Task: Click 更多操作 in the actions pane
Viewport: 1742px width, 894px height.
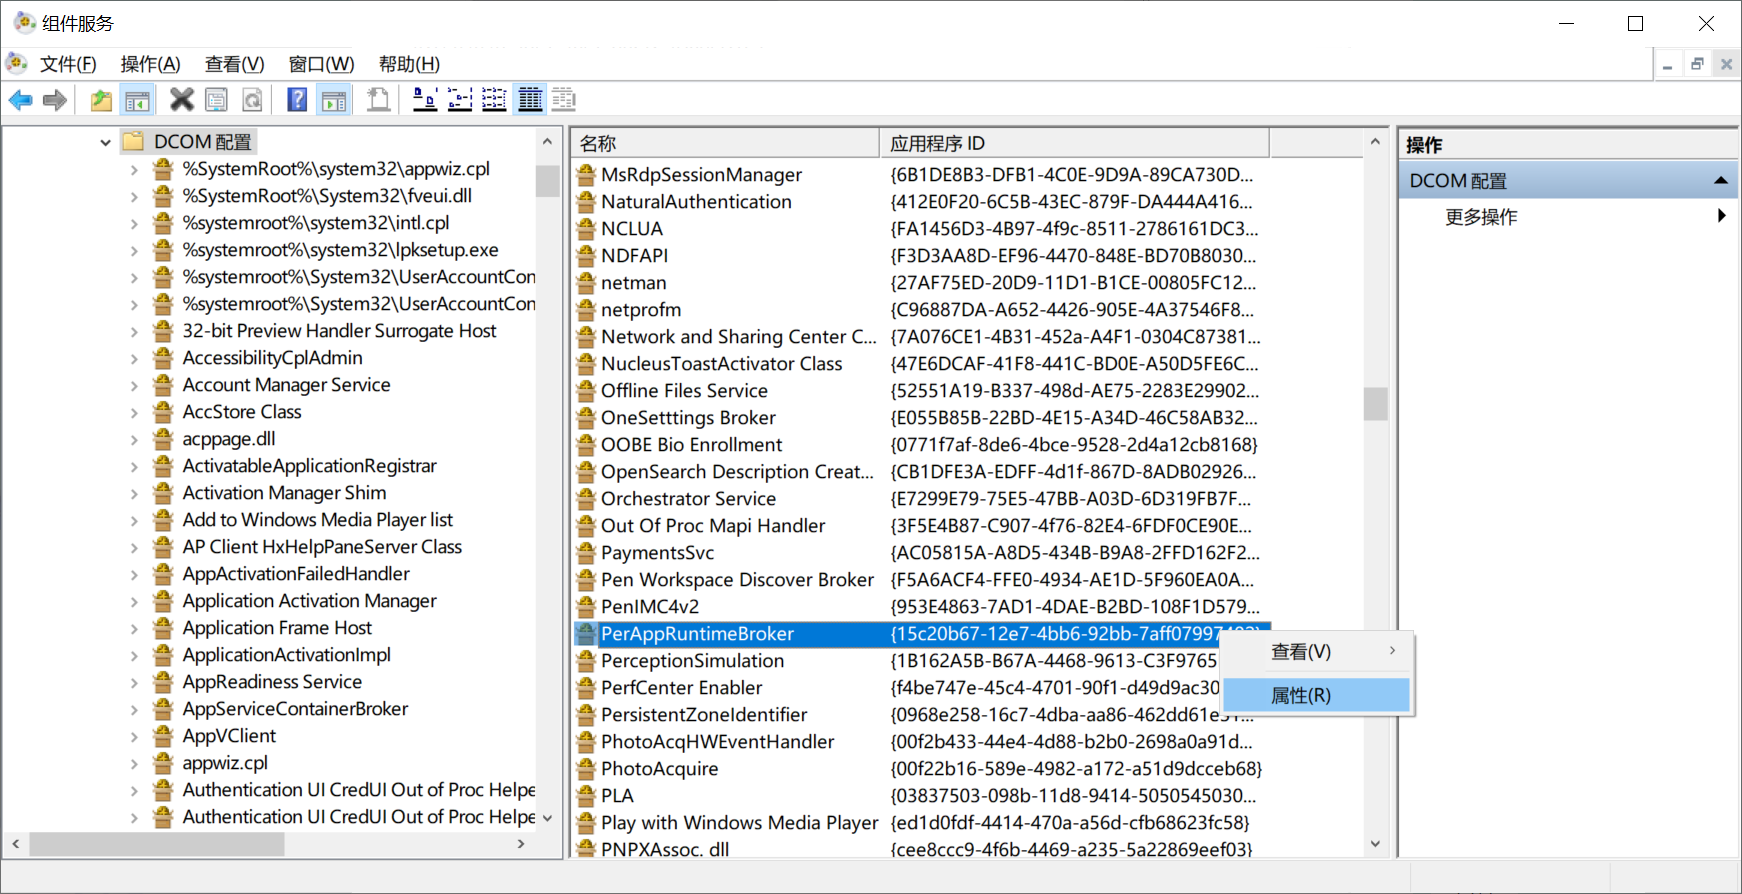Action: pos(1481,217)
